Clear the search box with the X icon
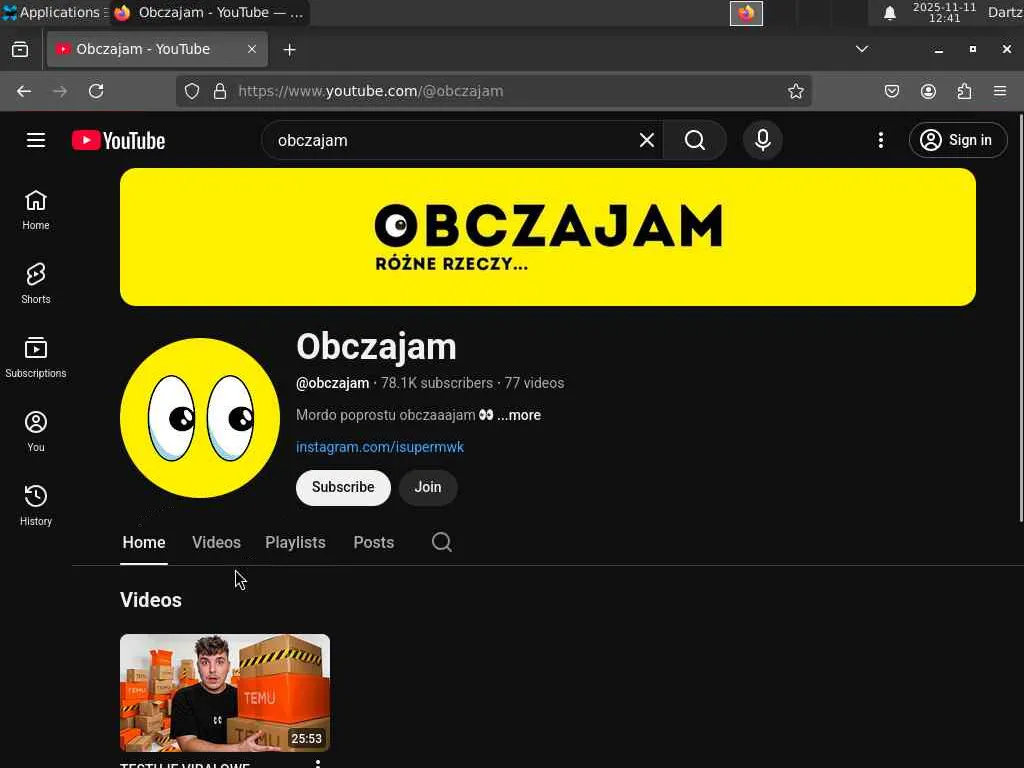The height and width of the screenshot is (768, 1024). click(x=647, y=140)
